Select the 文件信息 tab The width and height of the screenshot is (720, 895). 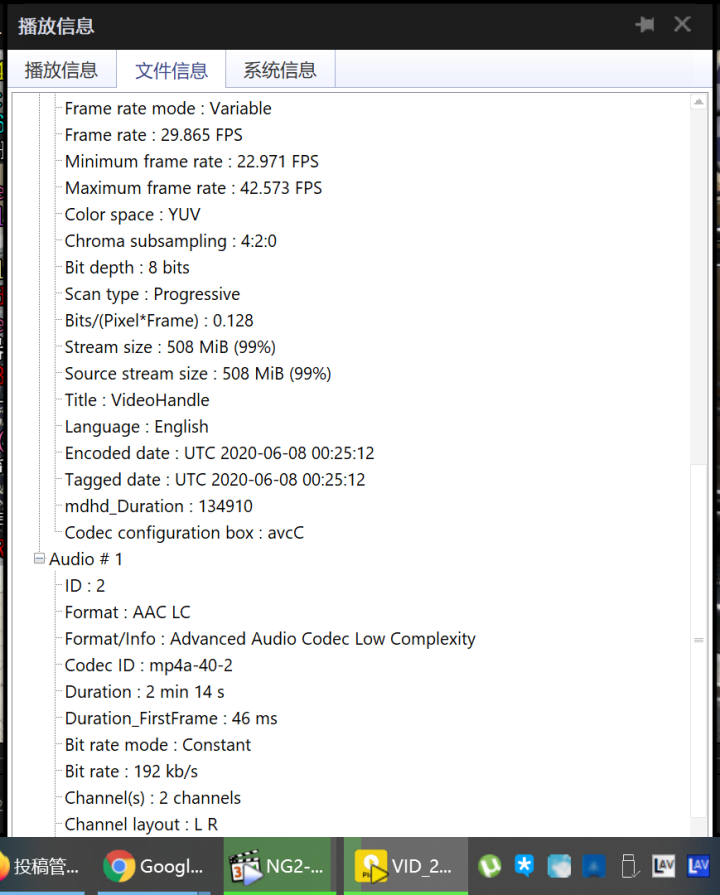pos(171,70)
